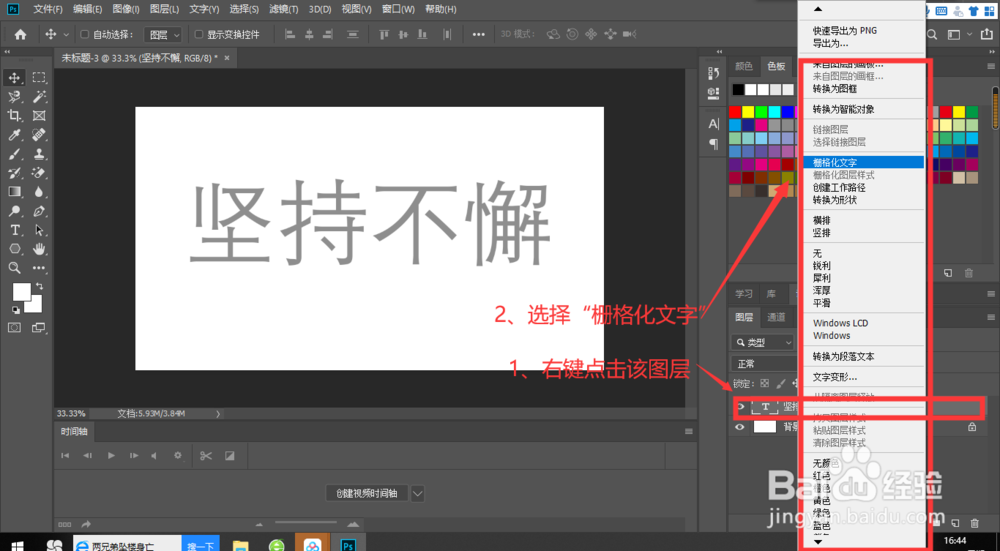Click the three-dots align options icon
Image resolution: width=1000 pixels, height=551 pixels.
[x=479, y=34]
